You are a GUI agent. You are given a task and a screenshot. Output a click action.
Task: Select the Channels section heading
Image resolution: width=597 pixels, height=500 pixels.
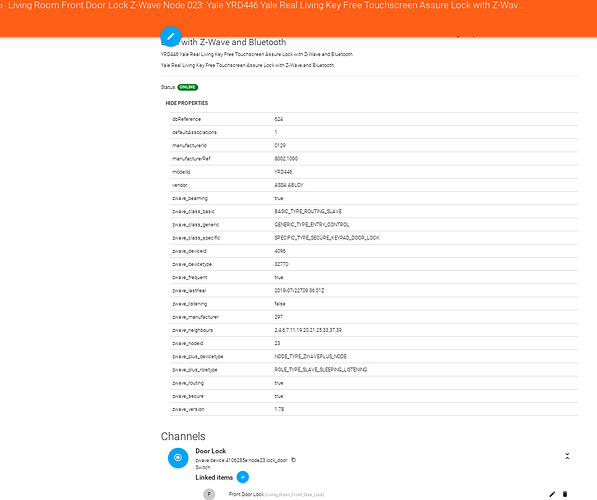point(183,436)
